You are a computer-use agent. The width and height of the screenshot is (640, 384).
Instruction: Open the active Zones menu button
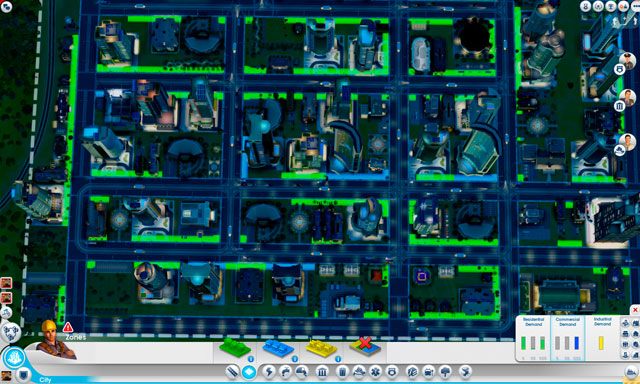coord(249,372)
